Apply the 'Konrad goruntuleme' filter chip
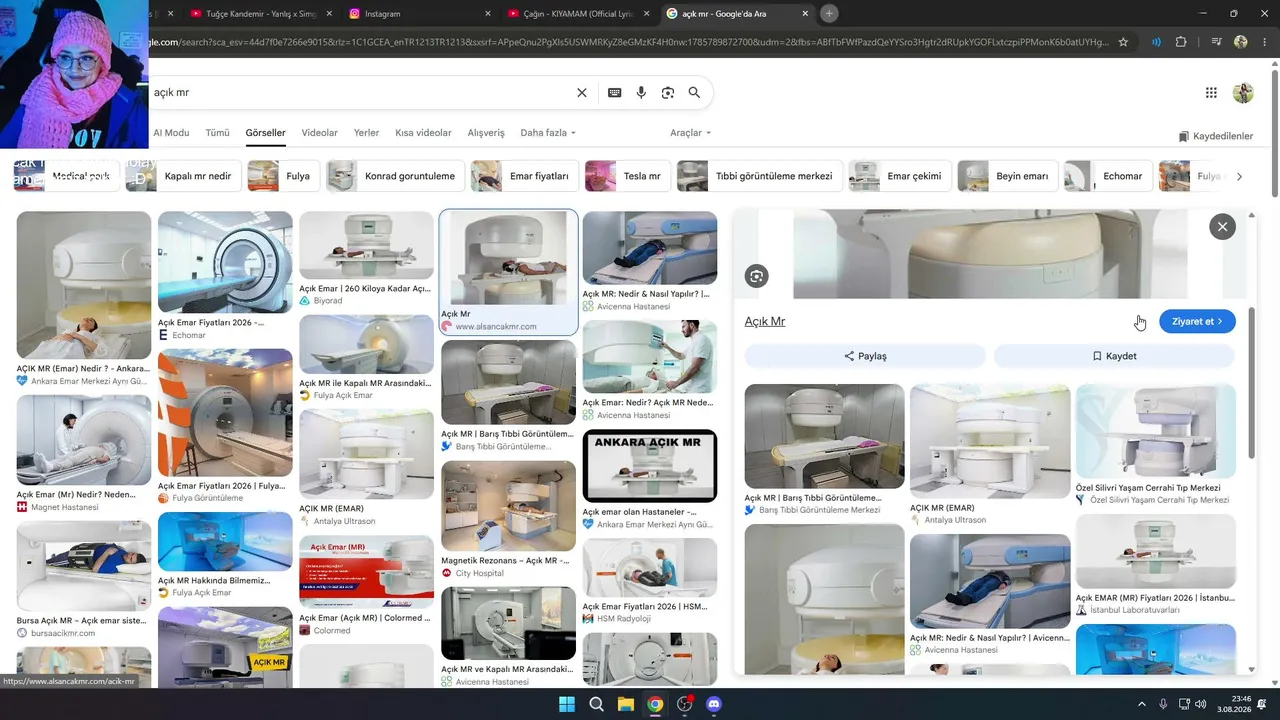The width and height of the screenshot is (1280, 720). pyautogui.click(x=396, y=176)
